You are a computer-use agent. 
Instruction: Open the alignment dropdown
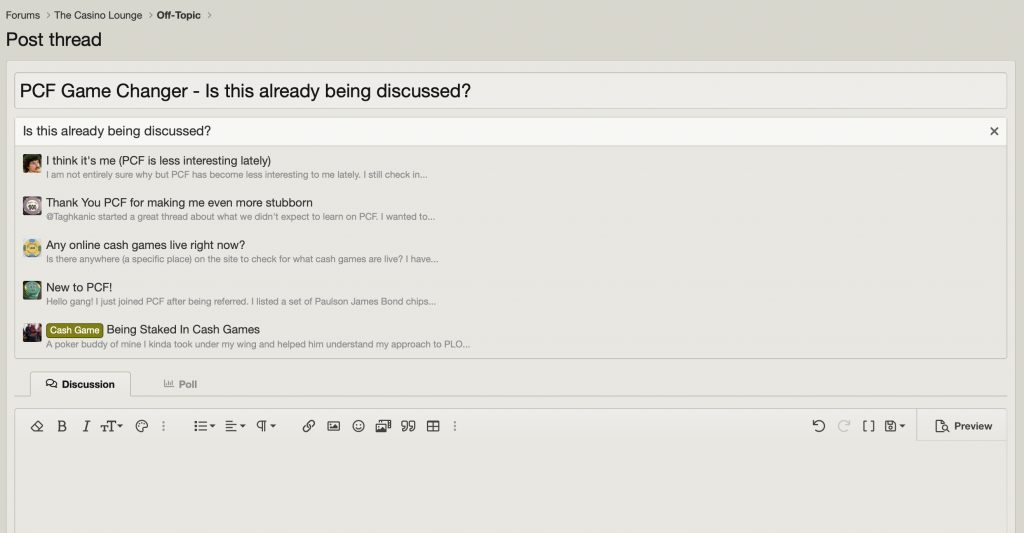(x=235, y=426)
